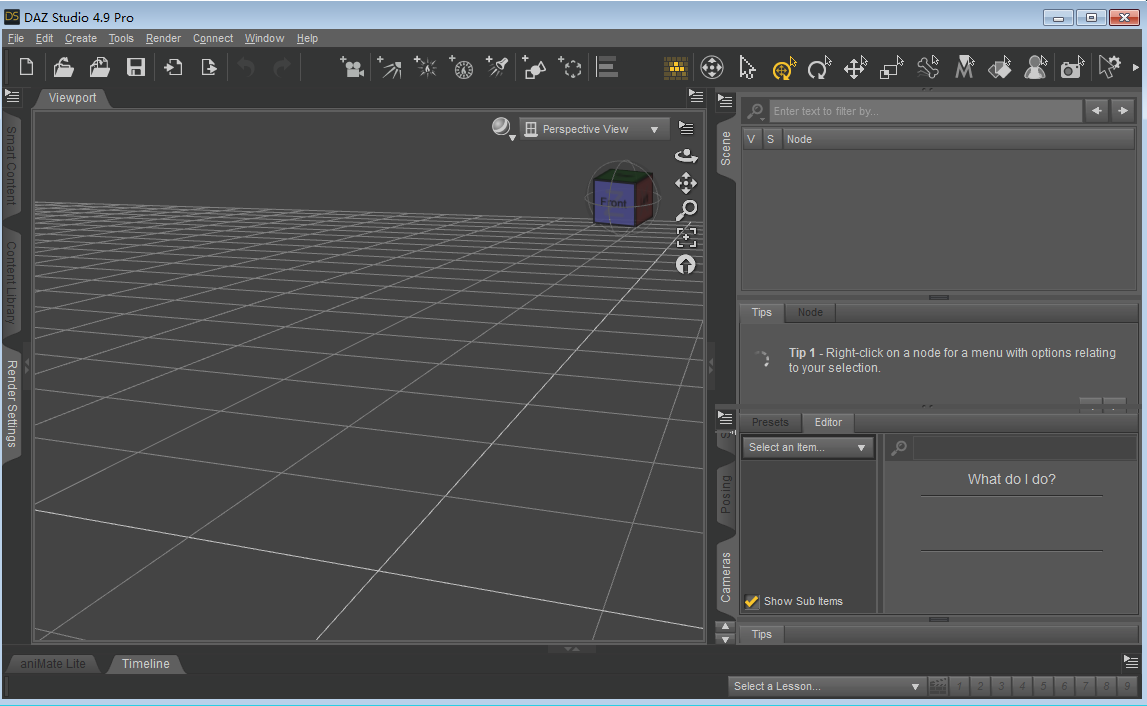
Task: Open the Timeline pane options menu
Action: (1131, 662)
